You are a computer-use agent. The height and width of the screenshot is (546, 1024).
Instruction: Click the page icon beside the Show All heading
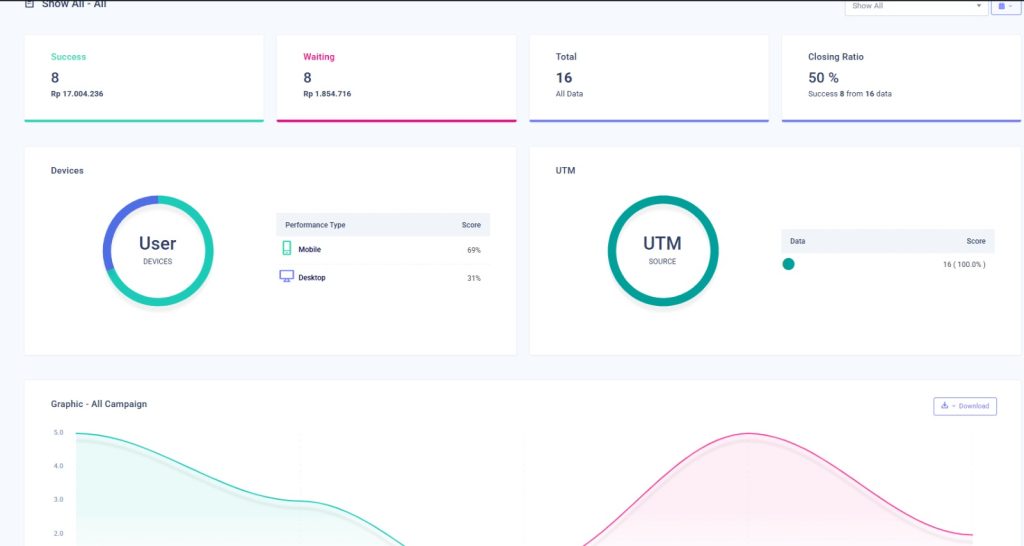[29, 5]
